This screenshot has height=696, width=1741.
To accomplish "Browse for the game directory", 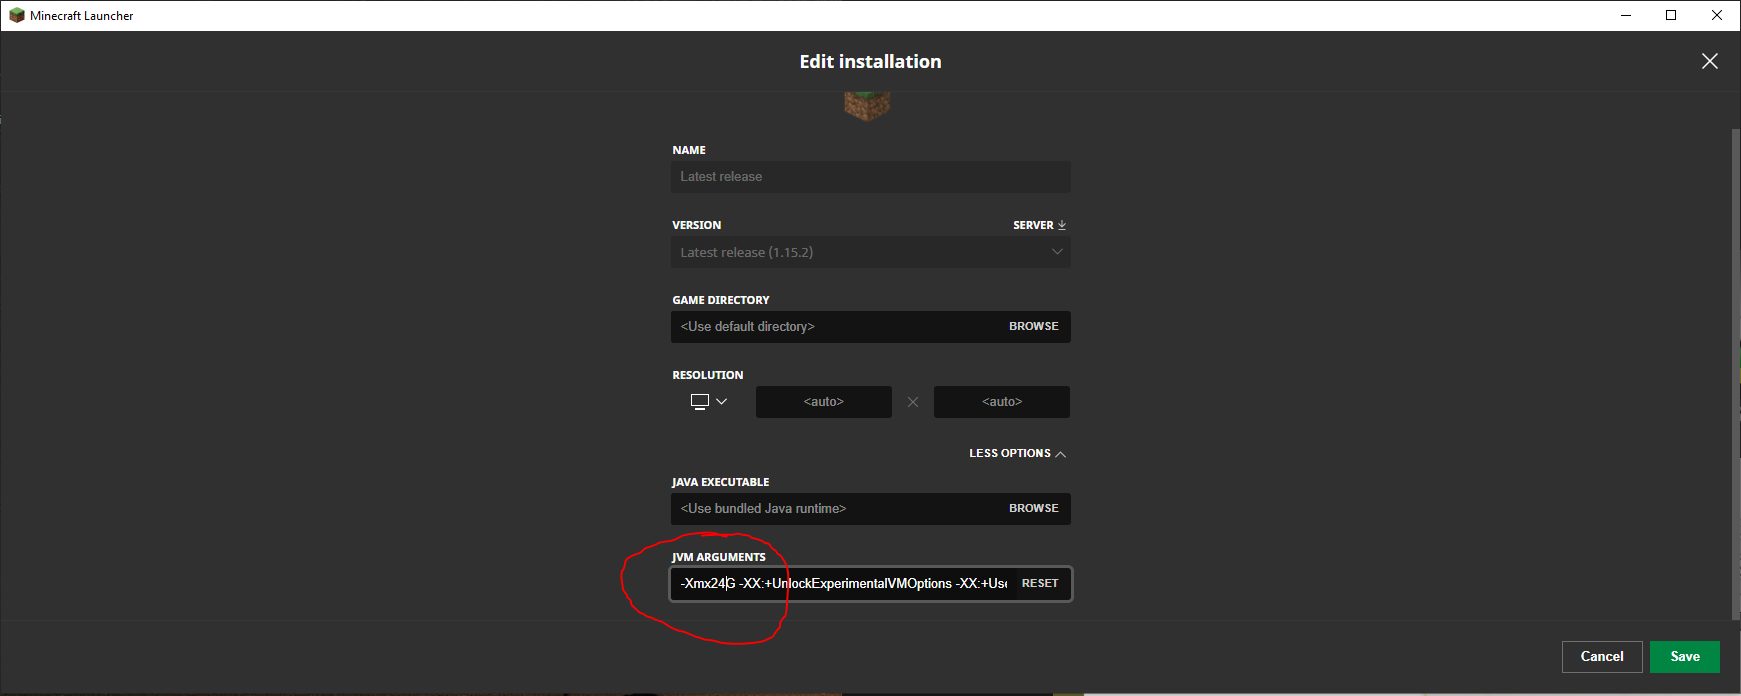I will pyautogui.click(x=1033, y=327).
